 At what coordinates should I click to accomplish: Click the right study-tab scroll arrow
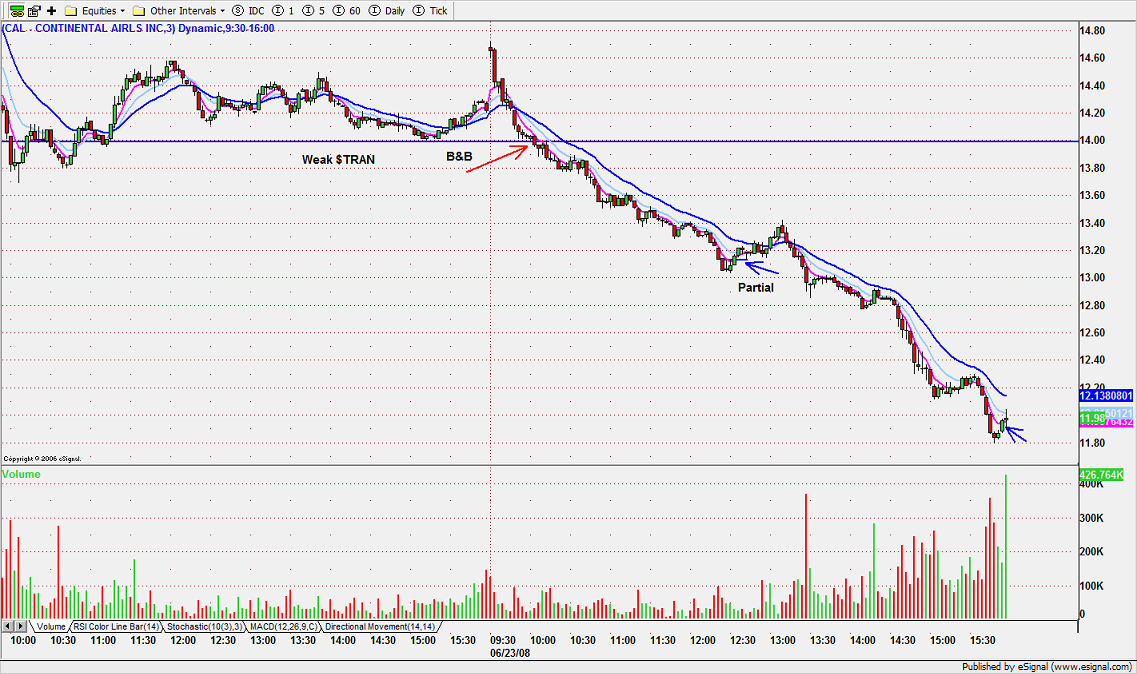pyautogui.click(x=22, y=626)
